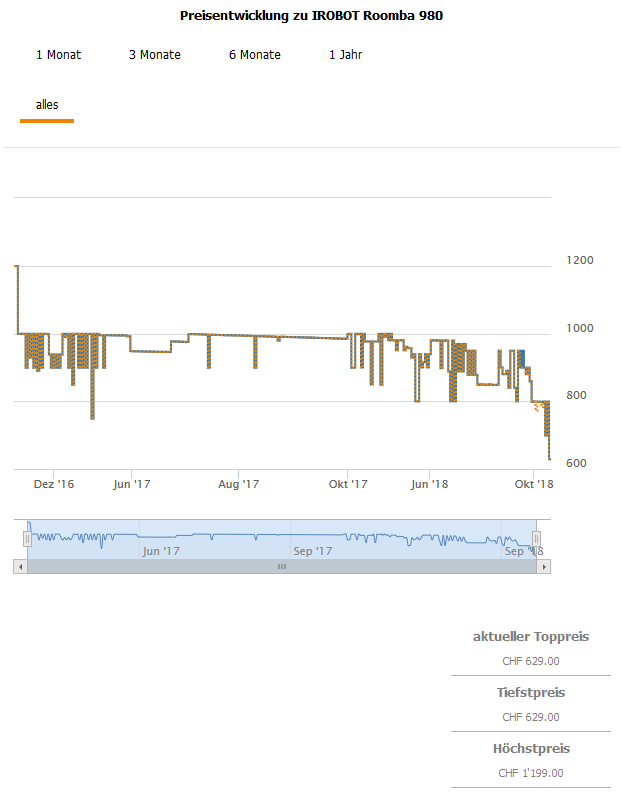
Task: Click the CHF 629.00 value under aktueller Toppreis
Action: [x=531, y=661]
